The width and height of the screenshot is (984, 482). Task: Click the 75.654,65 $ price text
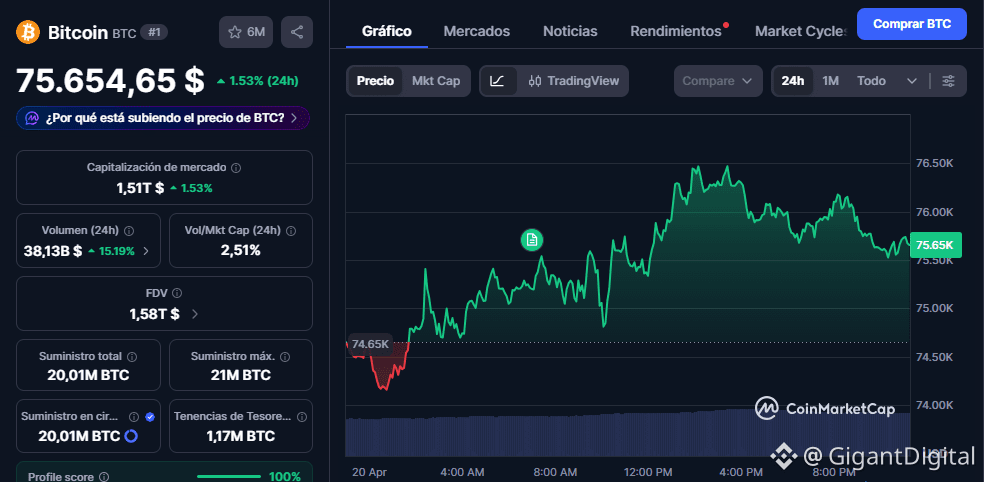tap(110, 80)
